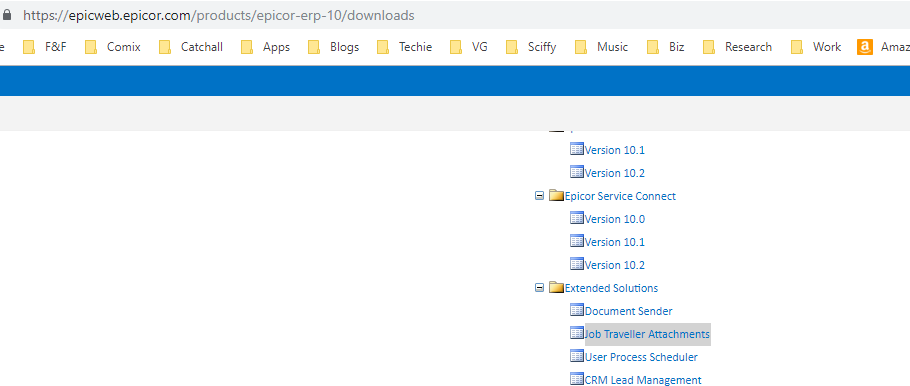Click the table icon beside User Process Scheduler

577,356
